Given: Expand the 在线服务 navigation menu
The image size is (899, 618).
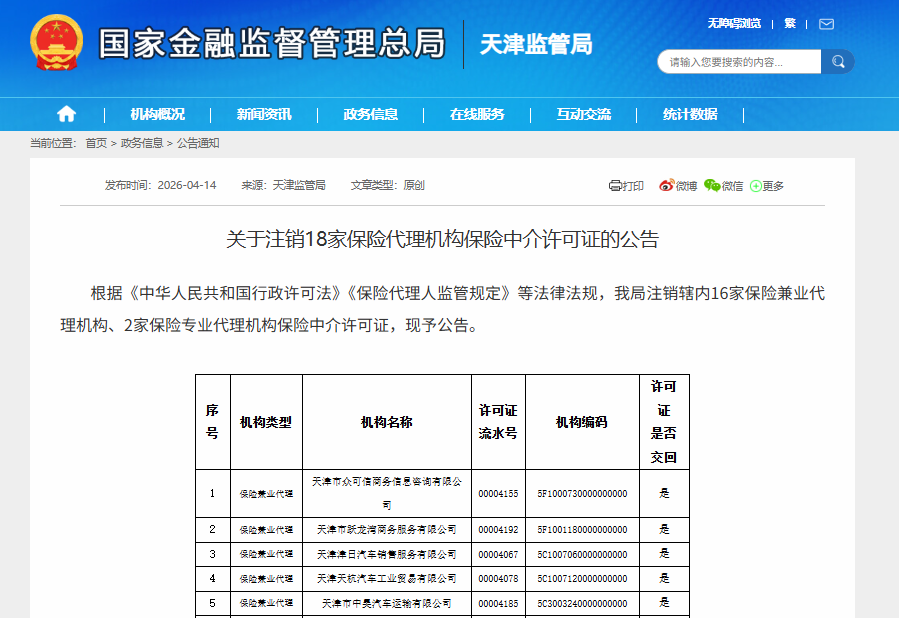Looking at the screenshot, I should 477,114.
